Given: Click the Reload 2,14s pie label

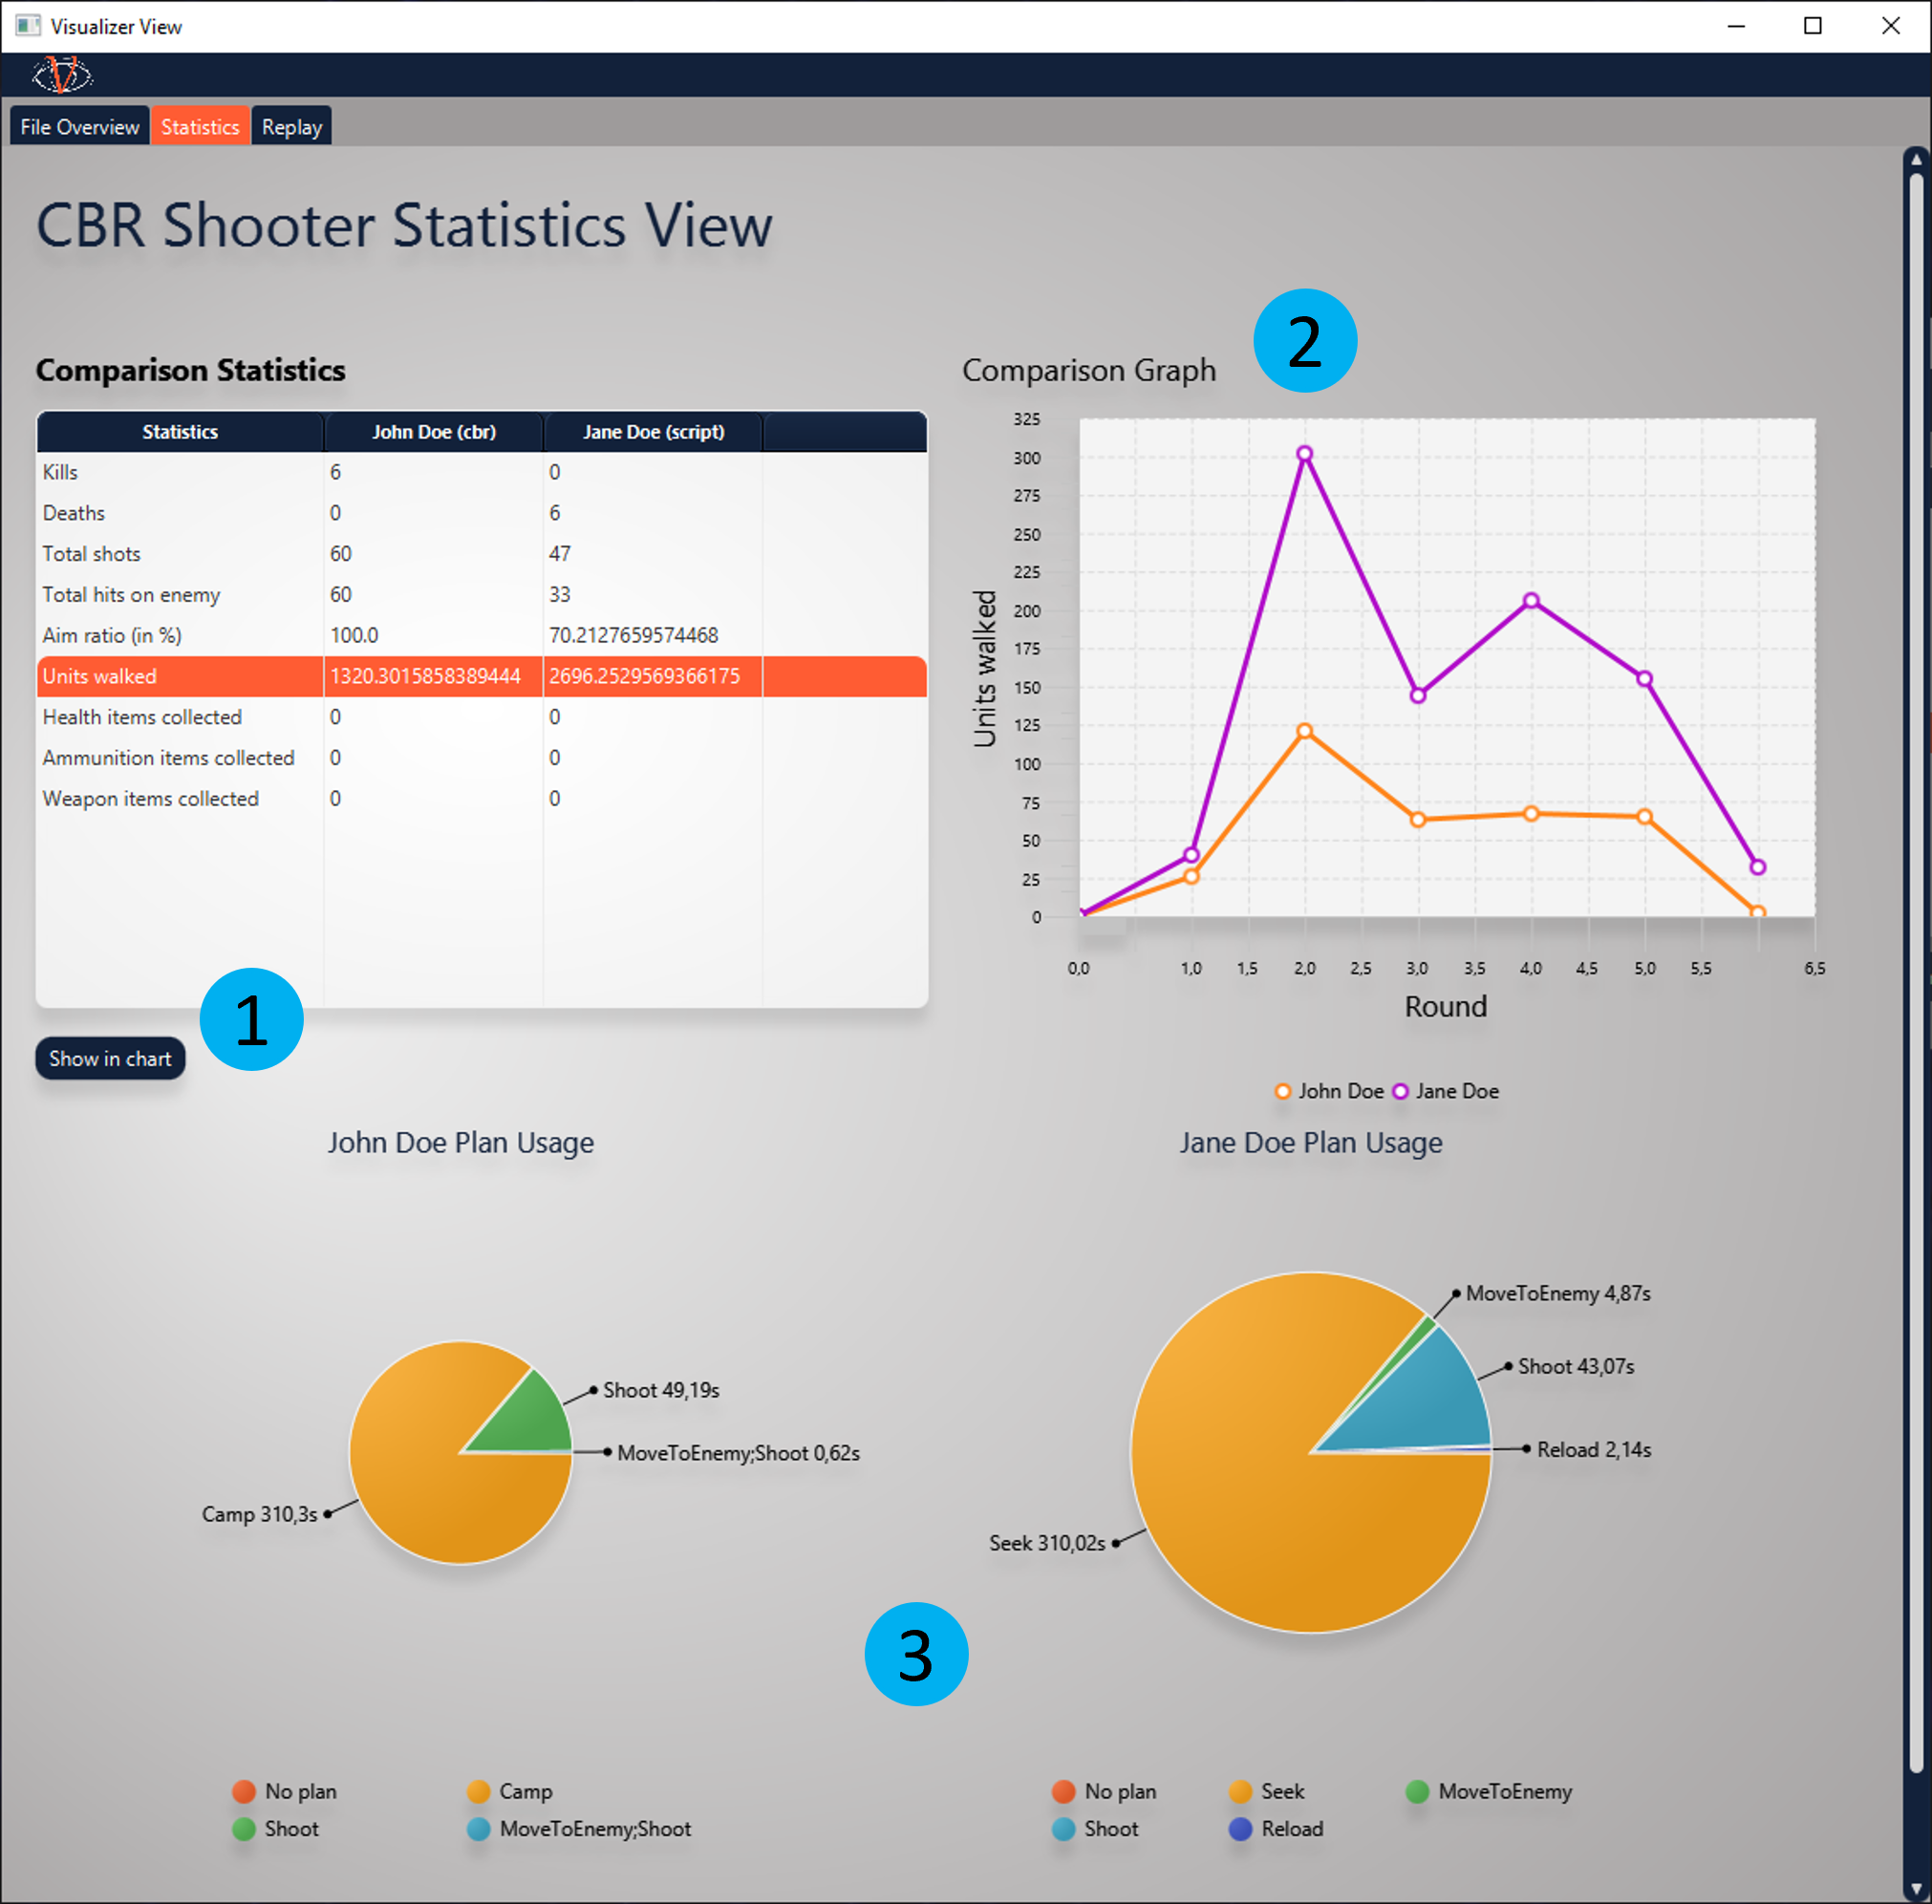Looking at the screenshot, I should tap(1594, 1450).
